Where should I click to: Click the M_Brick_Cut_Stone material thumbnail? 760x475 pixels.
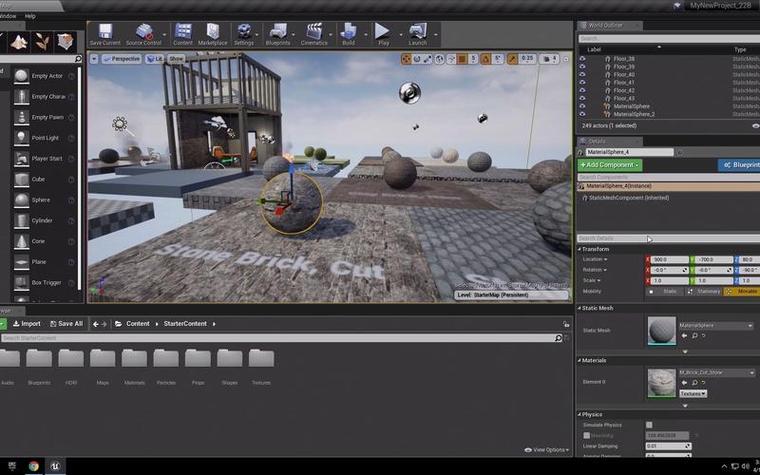[662, 383]
